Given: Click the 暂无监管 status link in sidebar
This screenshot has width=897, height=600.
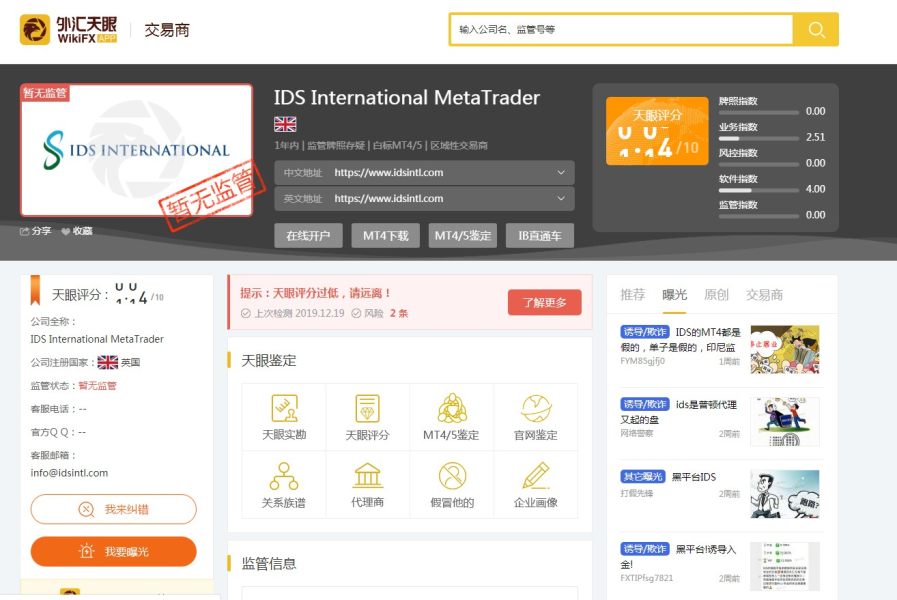Looking at the screenshot, I should click(x=97, y=386).
